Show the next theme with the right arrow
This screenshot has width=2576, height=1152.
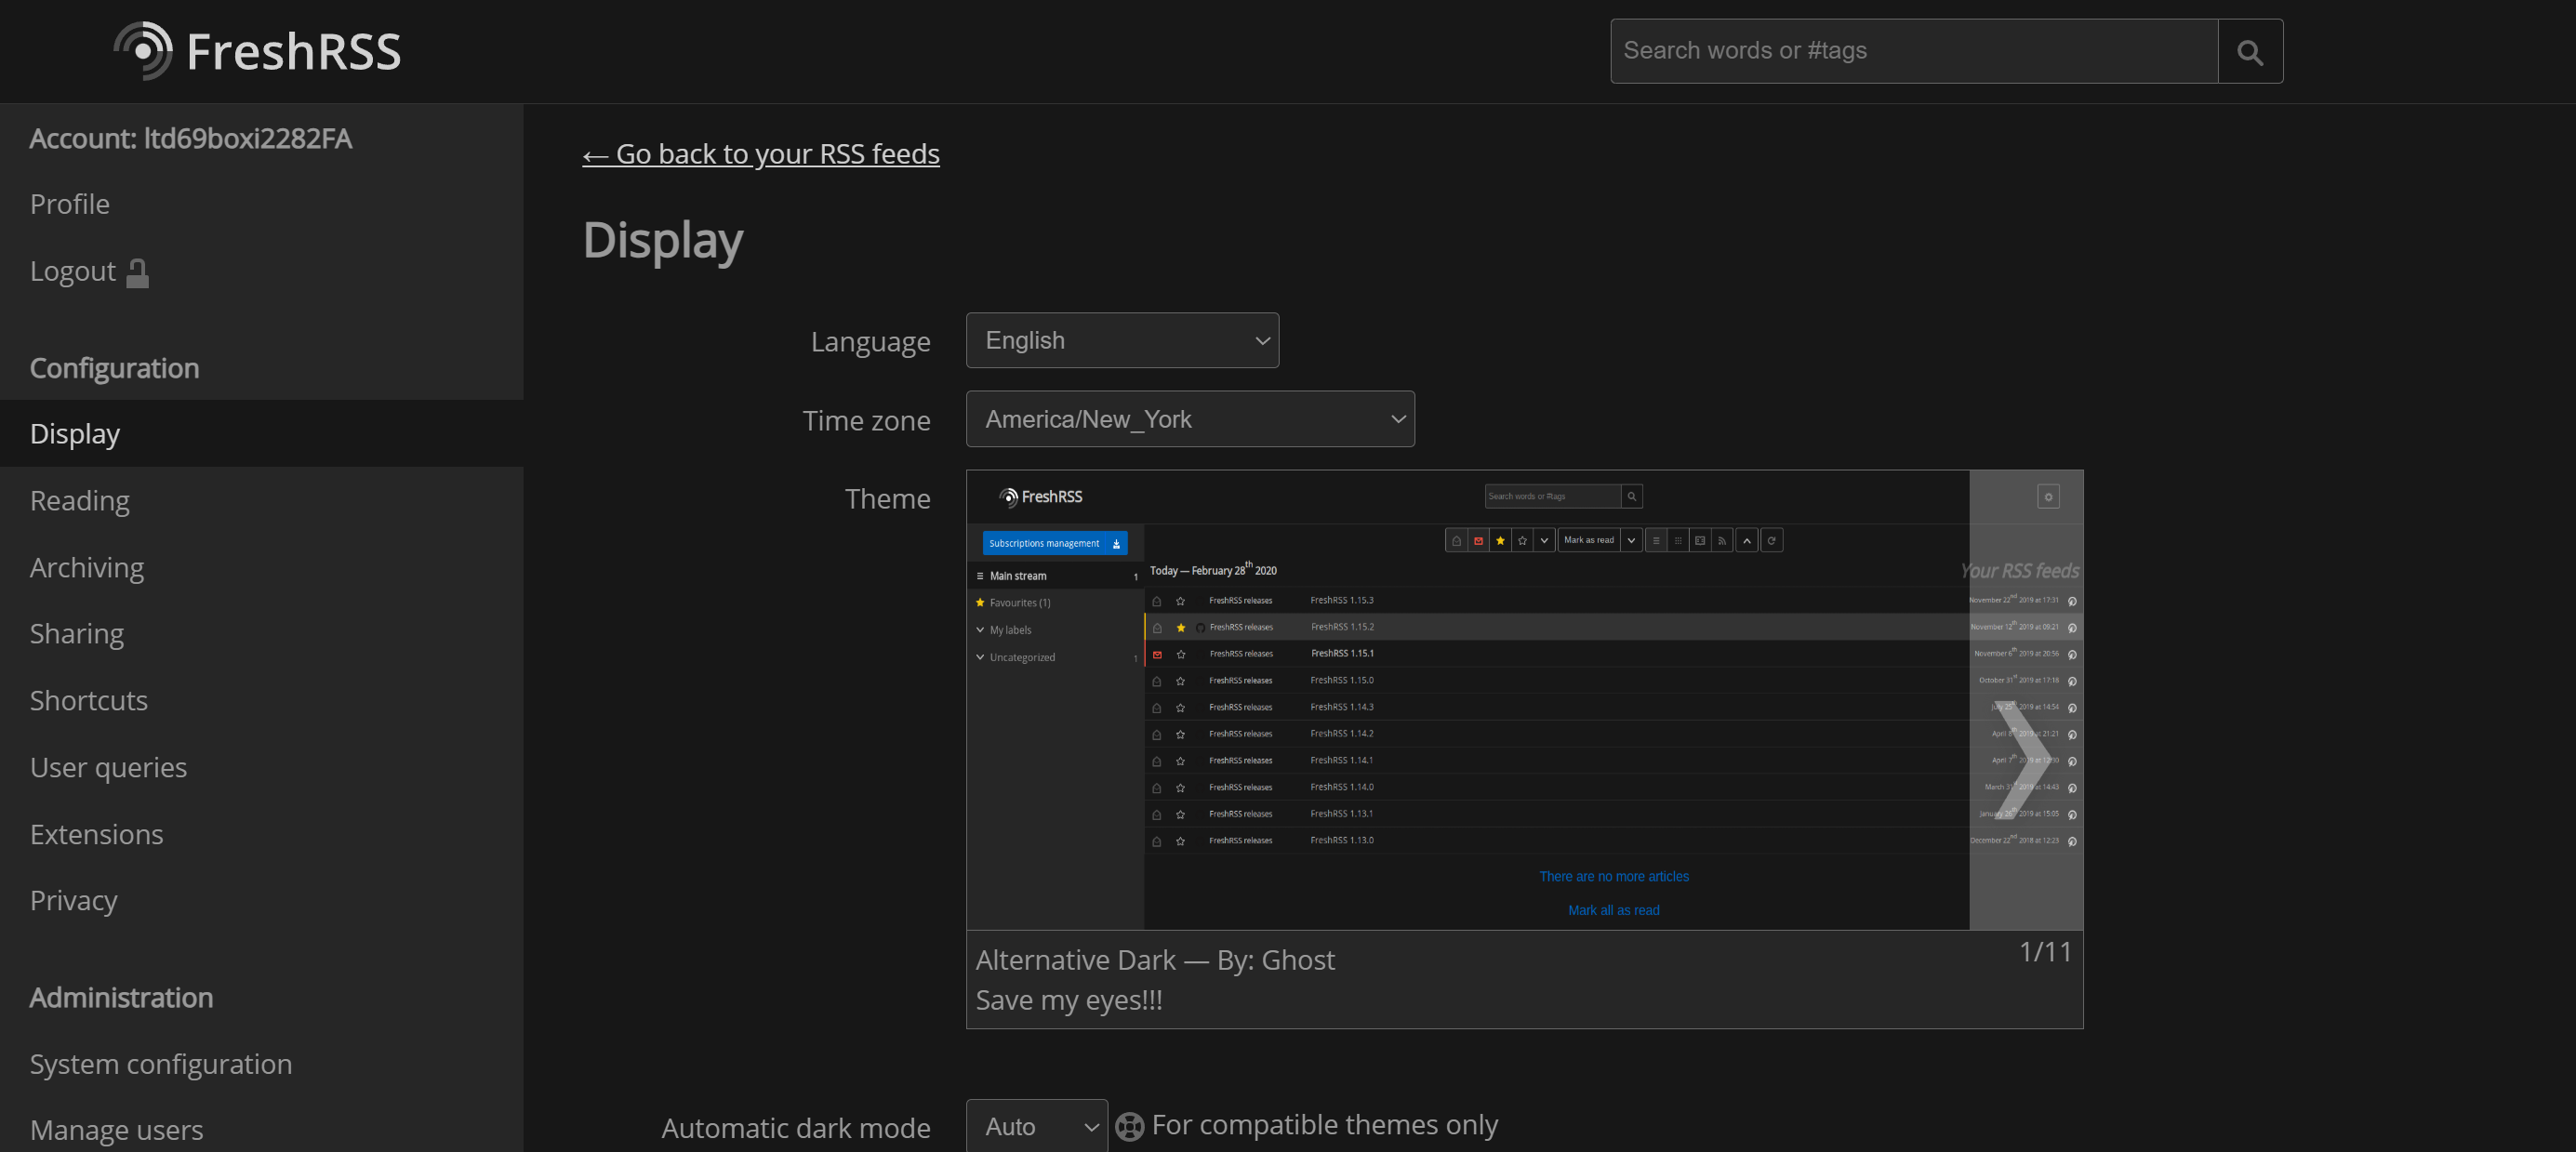(x=2026, y=700)
